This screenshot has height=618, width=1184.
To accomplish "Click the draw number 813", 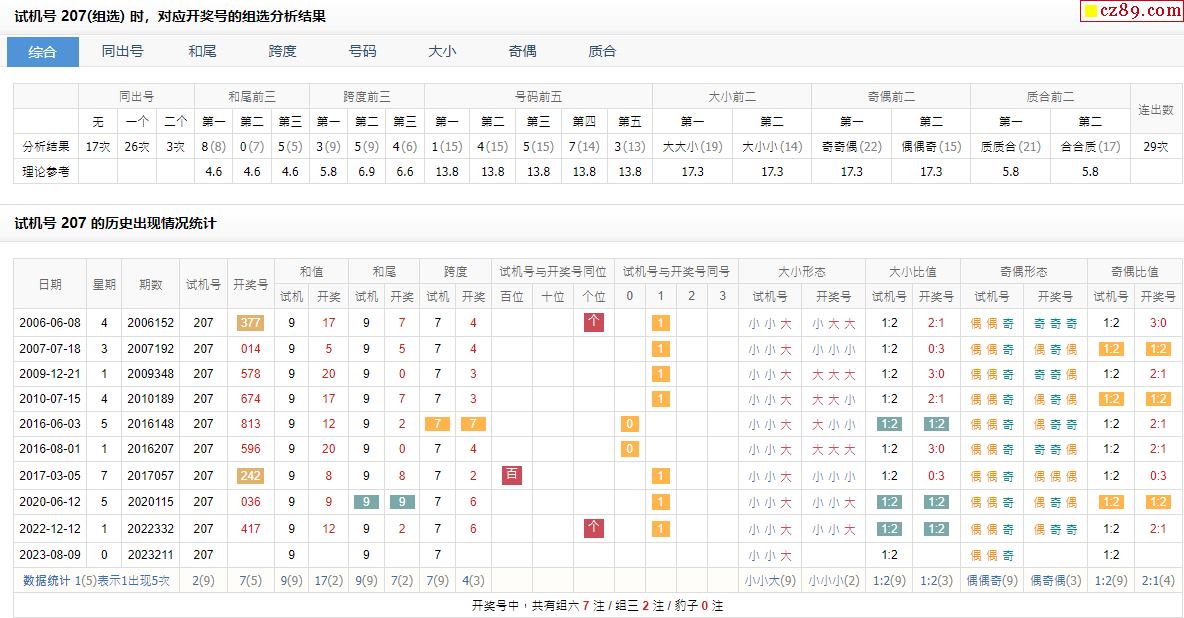I will tap(251, 424).
